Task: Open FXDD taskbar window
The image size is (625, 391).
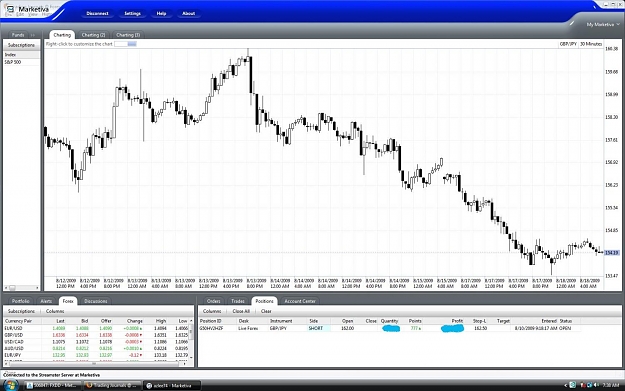Action: tap(53, 385)
